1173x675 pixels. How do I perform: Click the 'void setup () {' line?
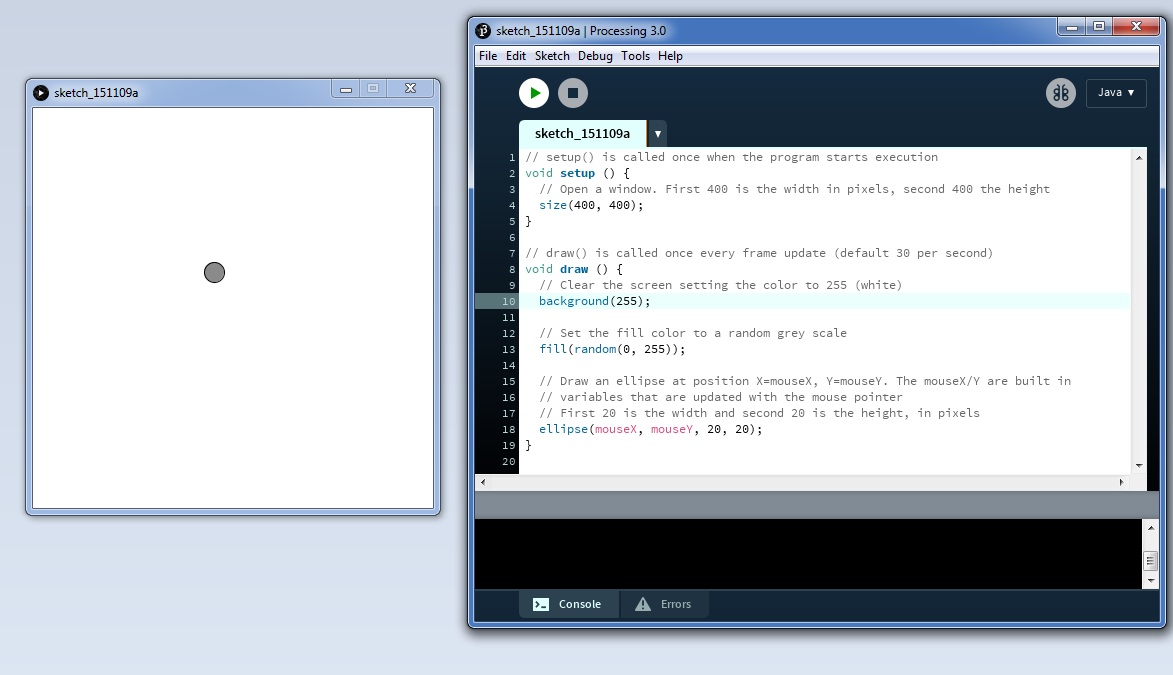[x=578, y=174]
